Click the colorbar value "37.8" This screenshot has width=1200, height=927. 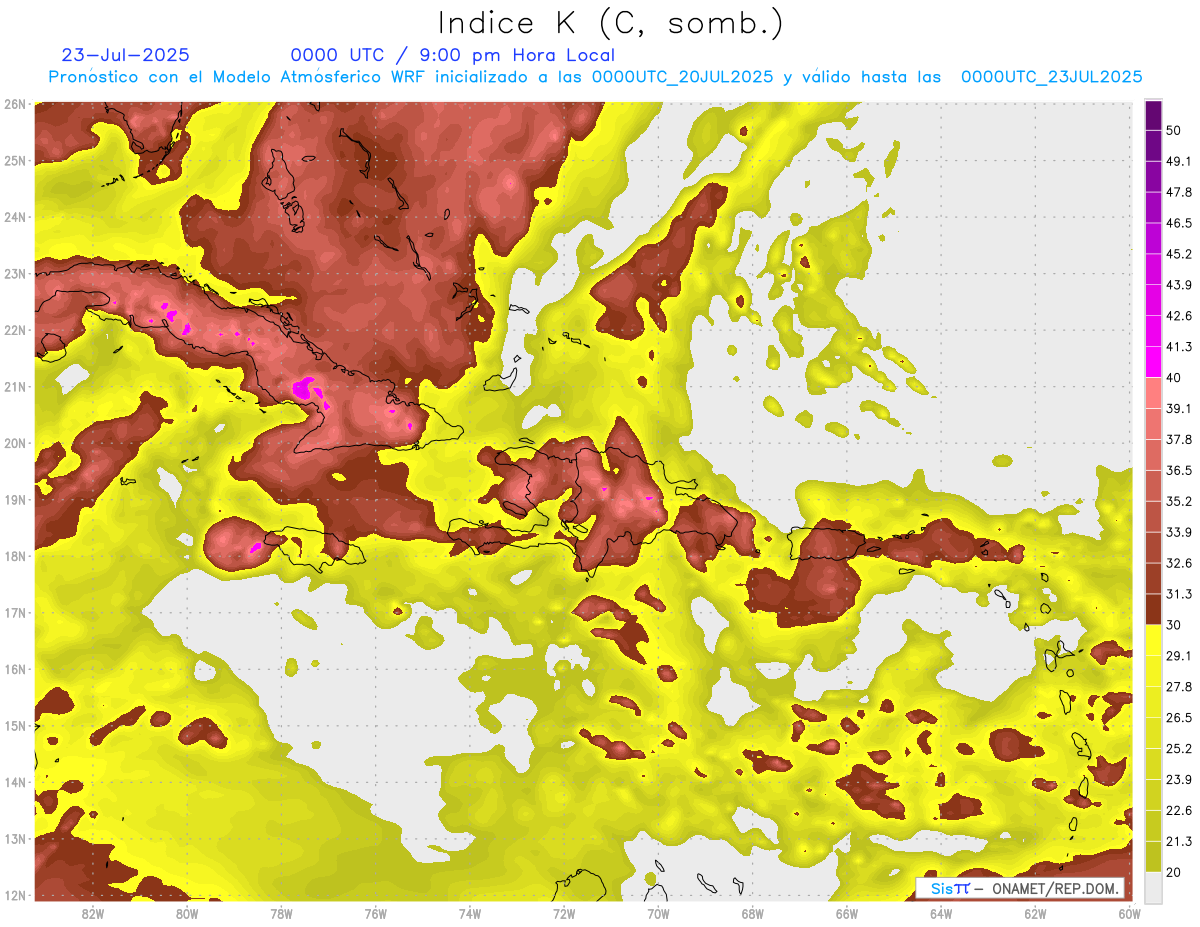(1179, 439)
